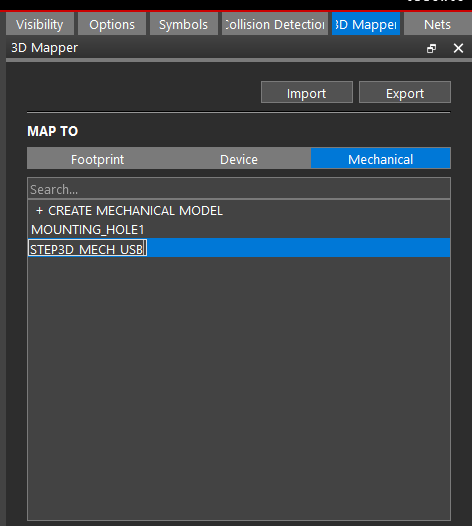Click inside the STEP3D_MECH_USB name edit box
472x526 pixels.
pos(87,248)
